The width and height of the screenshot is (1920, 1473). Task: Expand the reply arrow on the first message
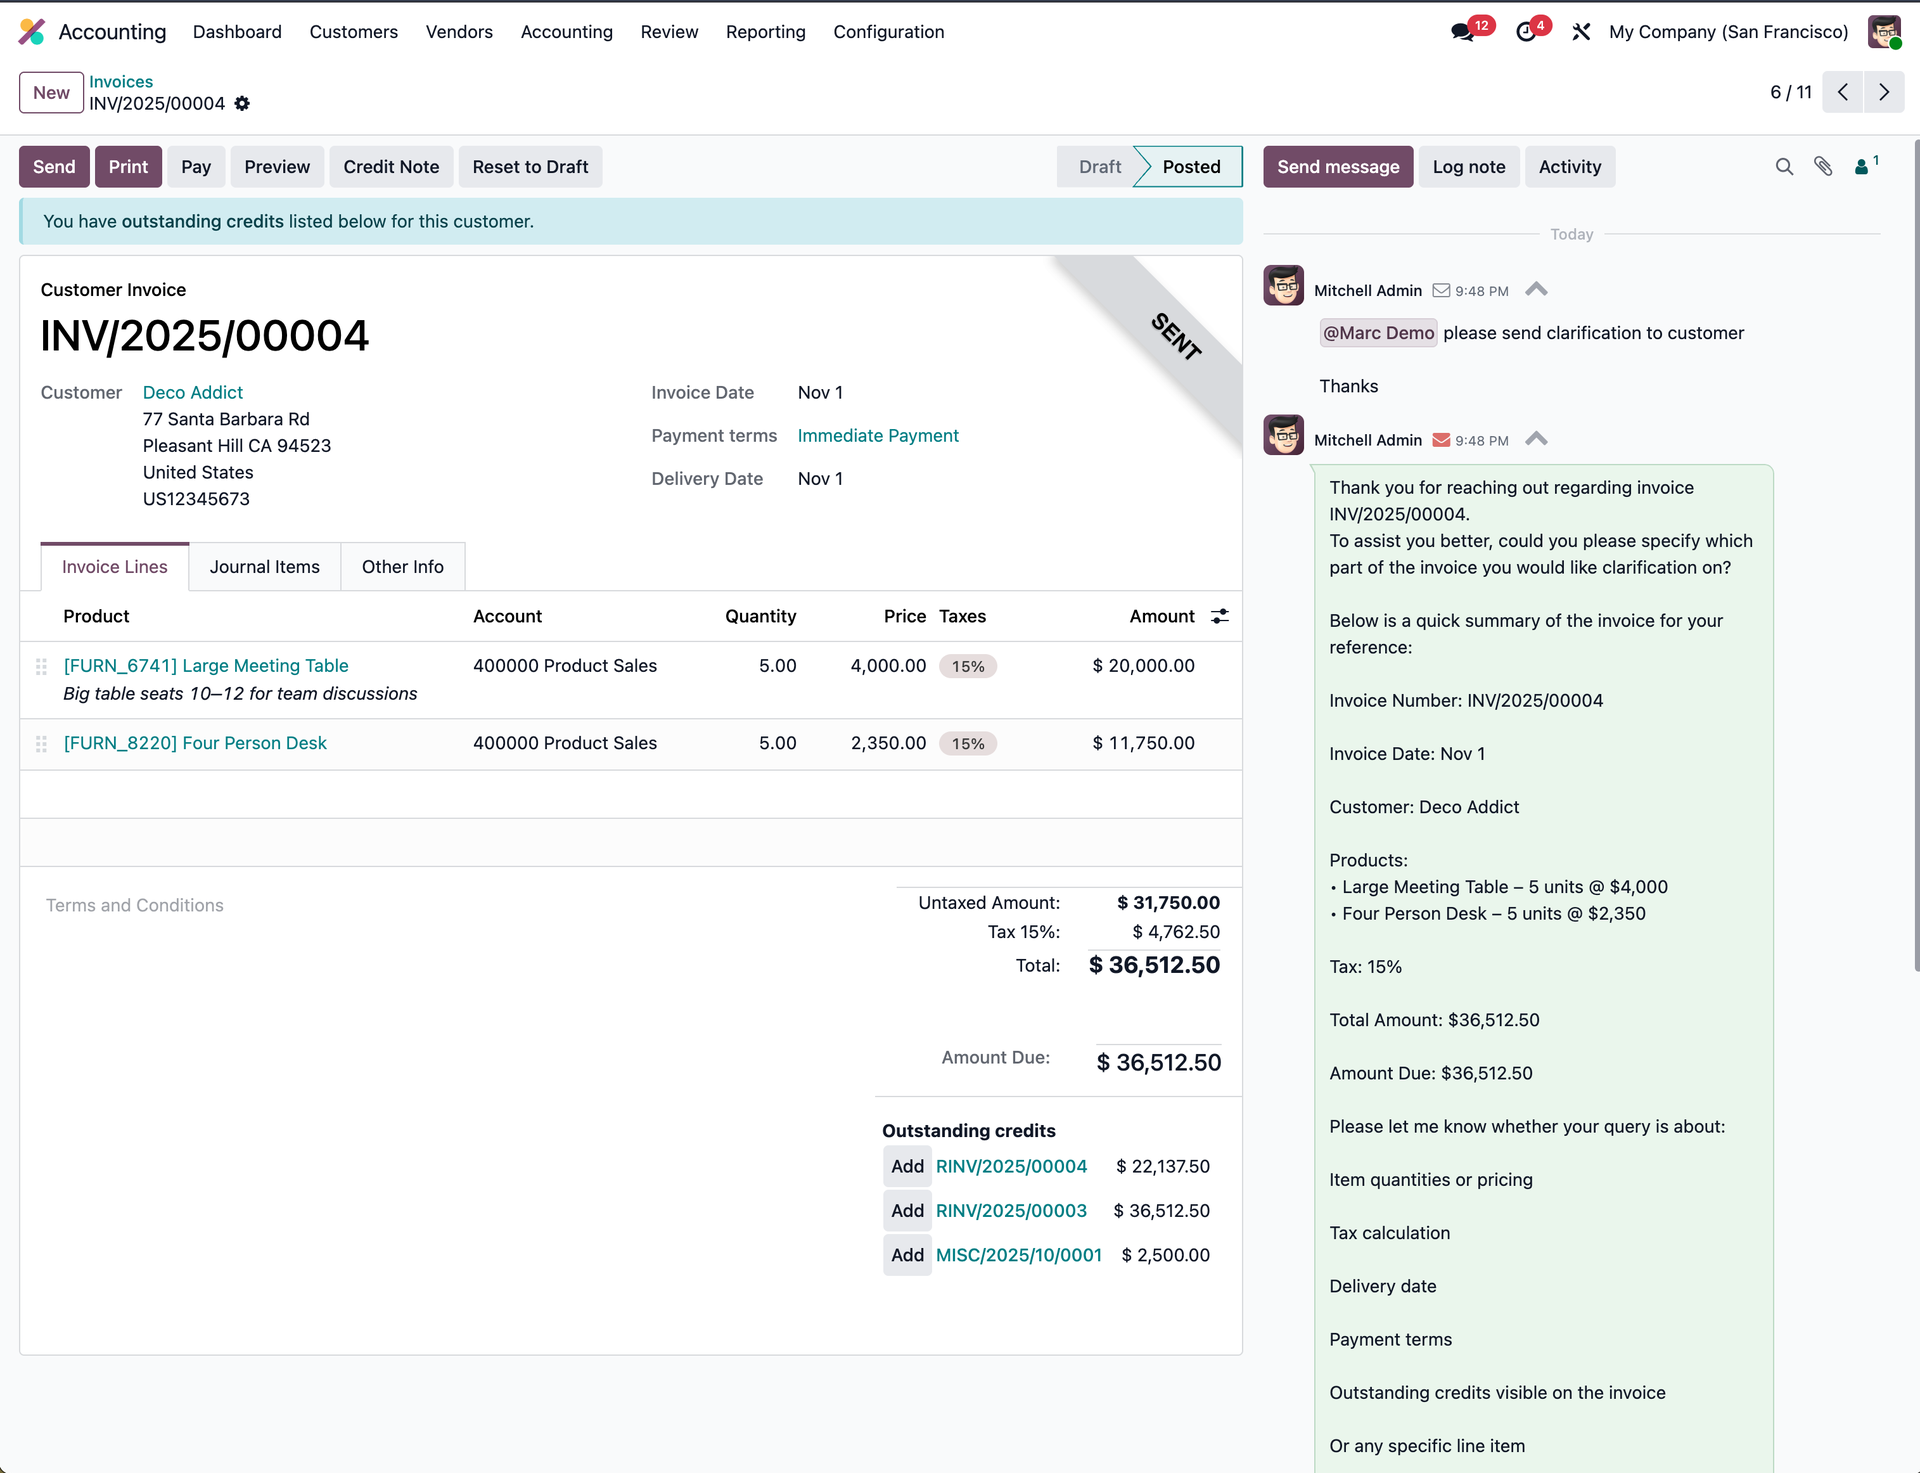(1536, 288)
